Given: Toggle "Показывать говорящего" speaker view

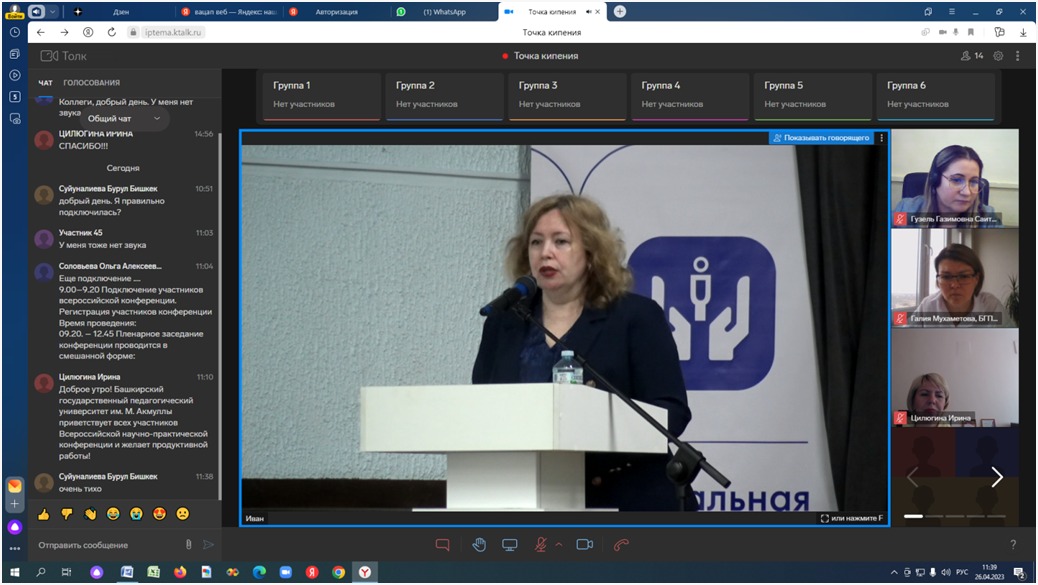Looking at the screenshot, I should [821, 138].
